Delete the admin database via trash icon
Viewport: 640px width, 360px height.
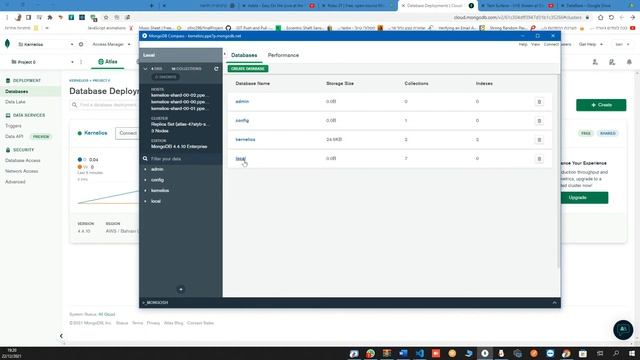[x=539, y=102]
